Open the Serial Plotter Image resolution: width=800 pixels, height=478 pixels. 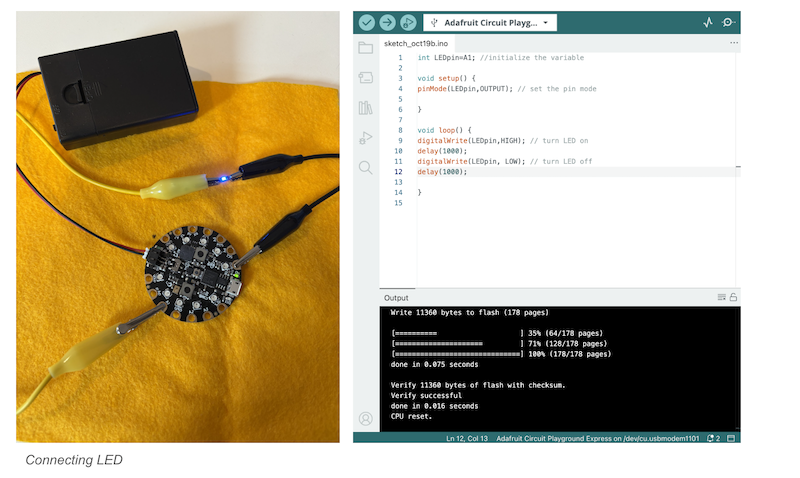(x=708, y=22)
